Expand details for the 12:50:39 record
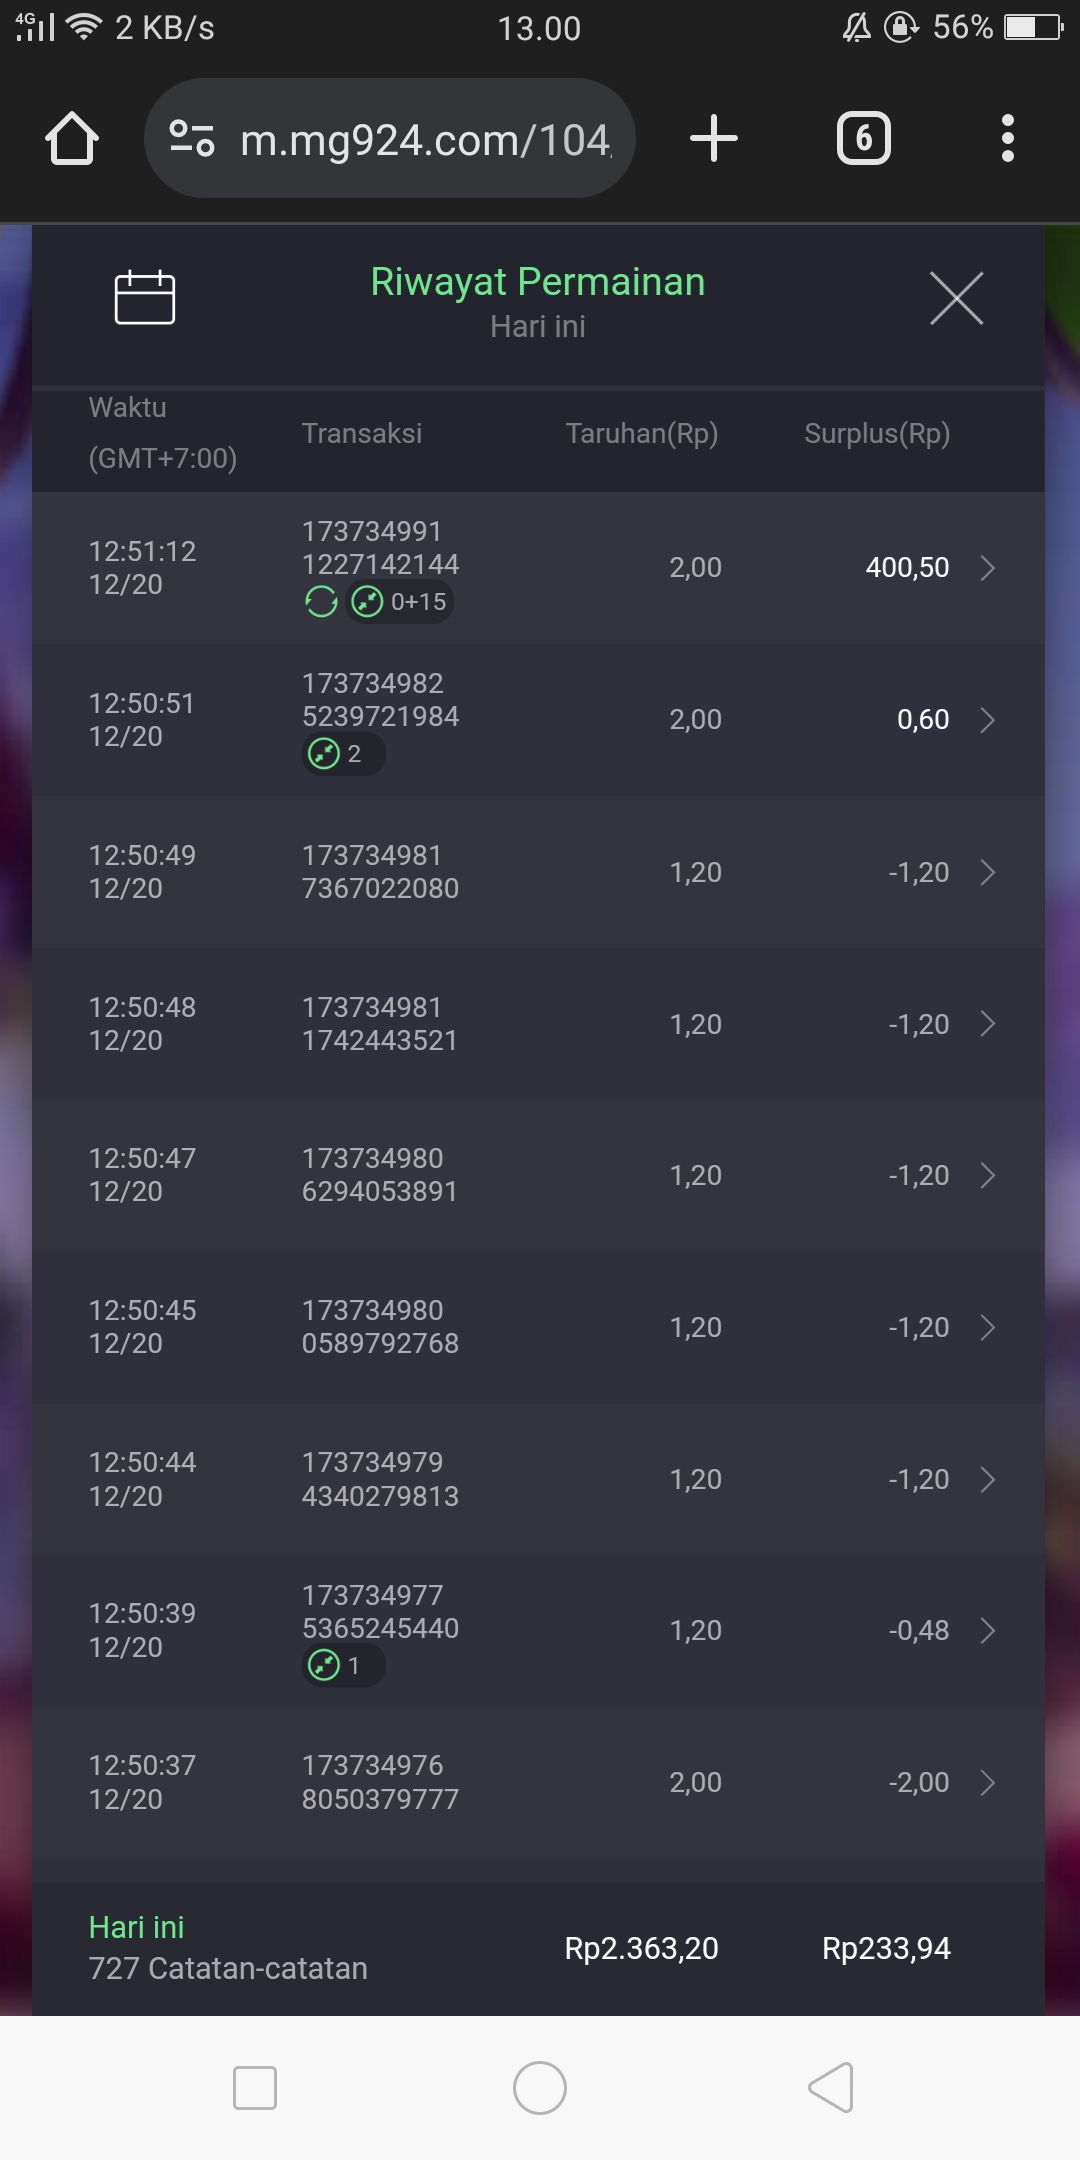The image size is (1080, 2160). click(987, 1631)
